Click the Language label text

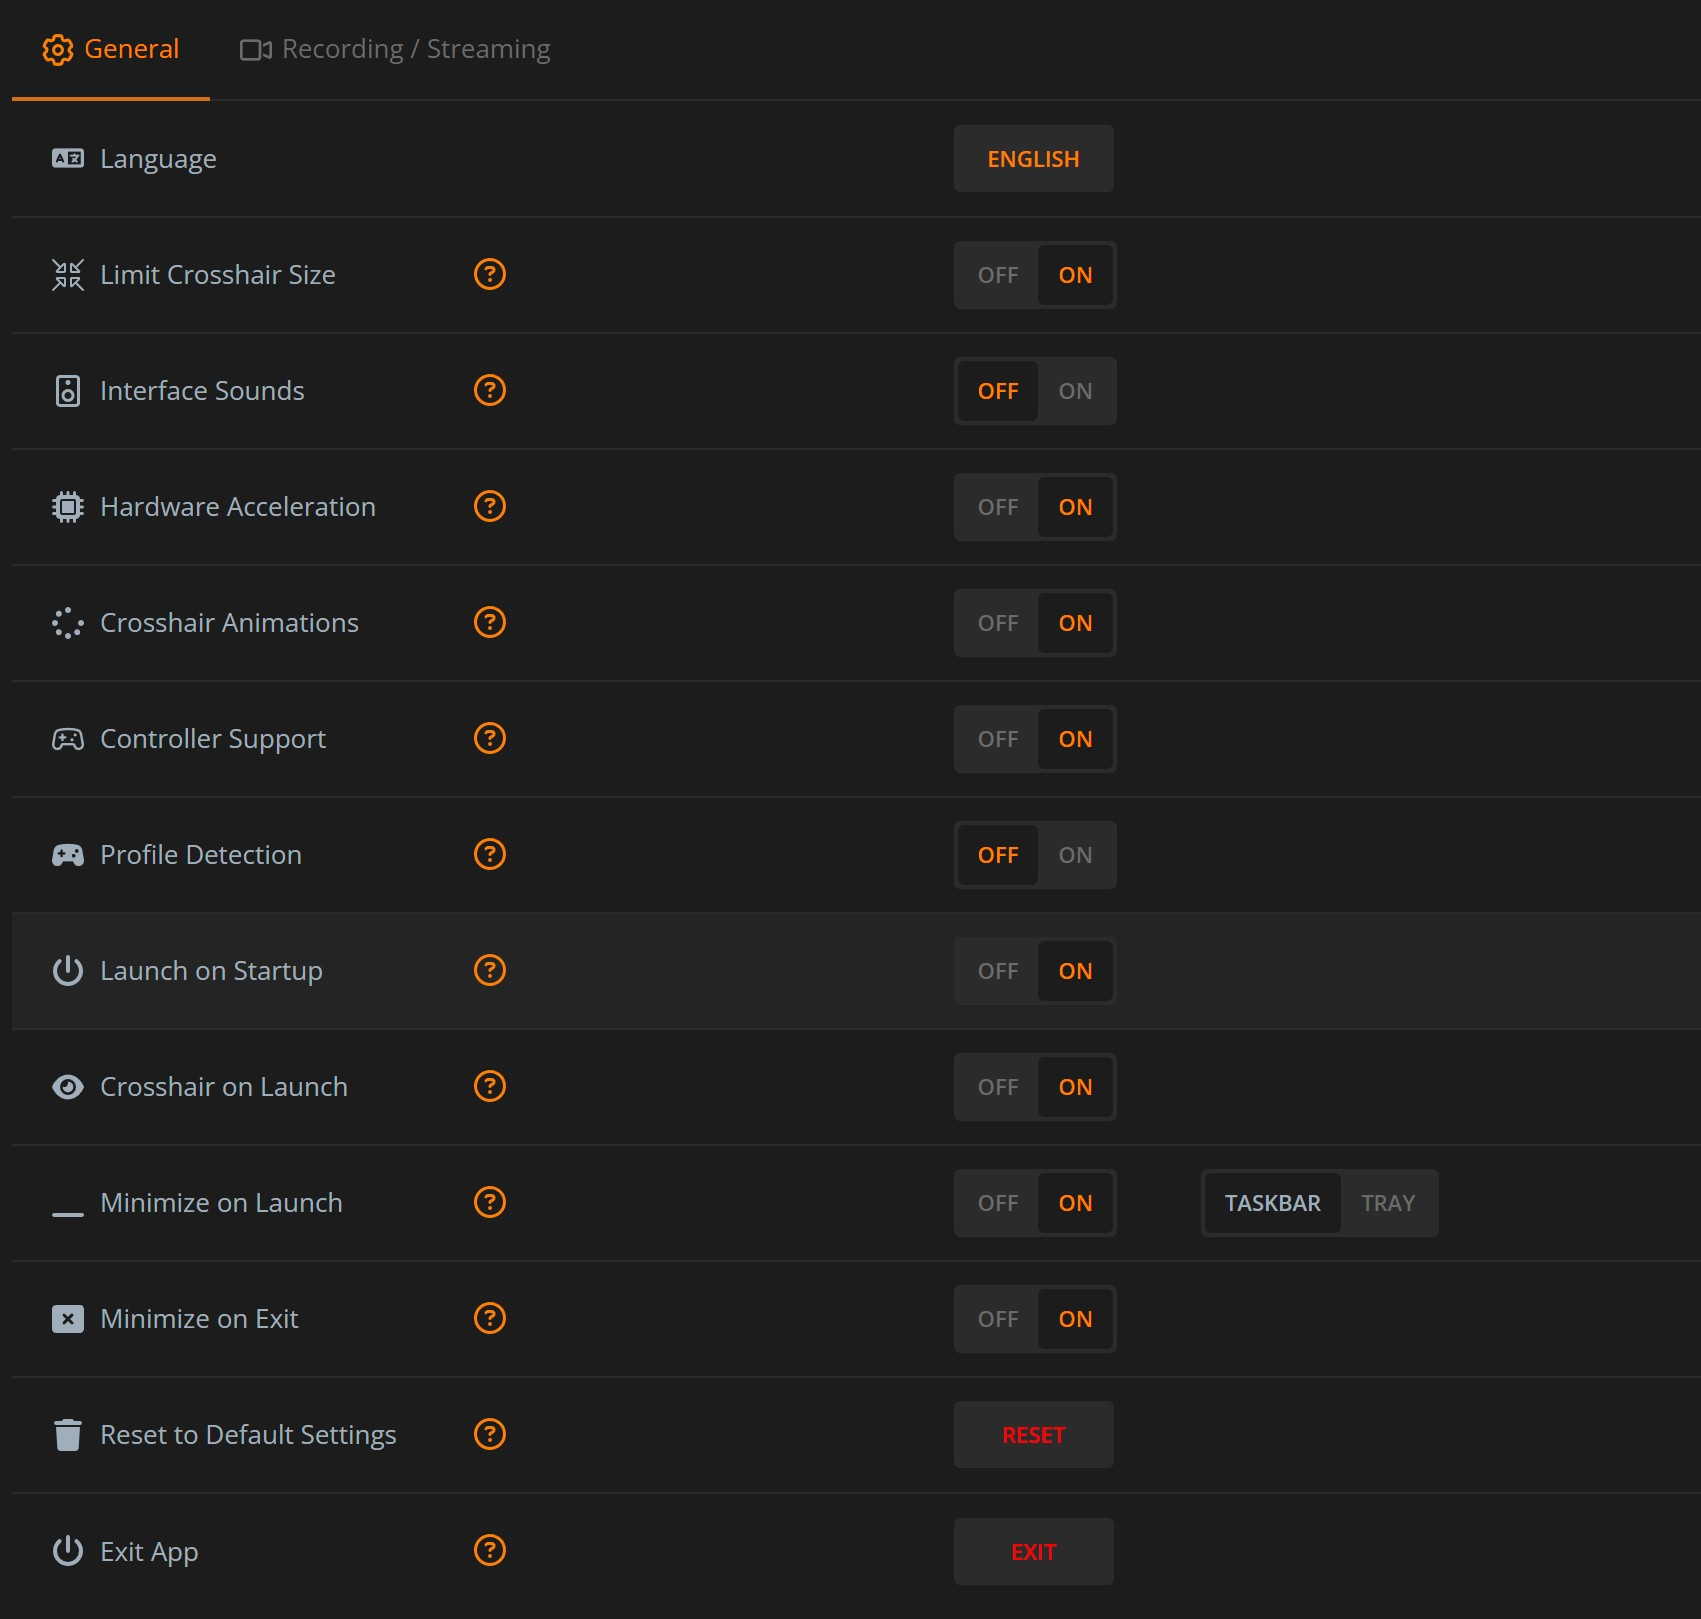pyautogui.click(x=158, y=159)
